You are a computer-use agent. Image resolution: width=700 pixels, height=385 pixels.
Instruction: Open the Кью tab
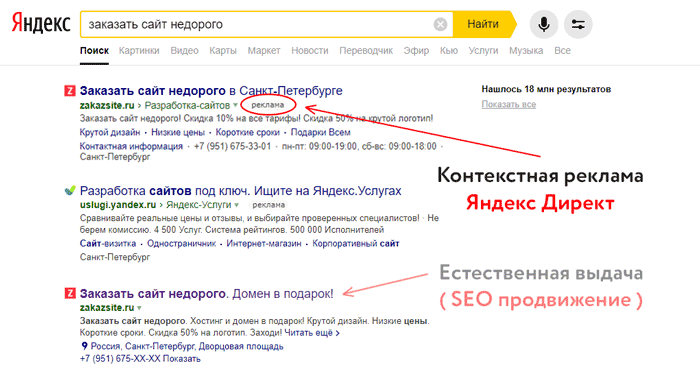click(x=449, y=50)
